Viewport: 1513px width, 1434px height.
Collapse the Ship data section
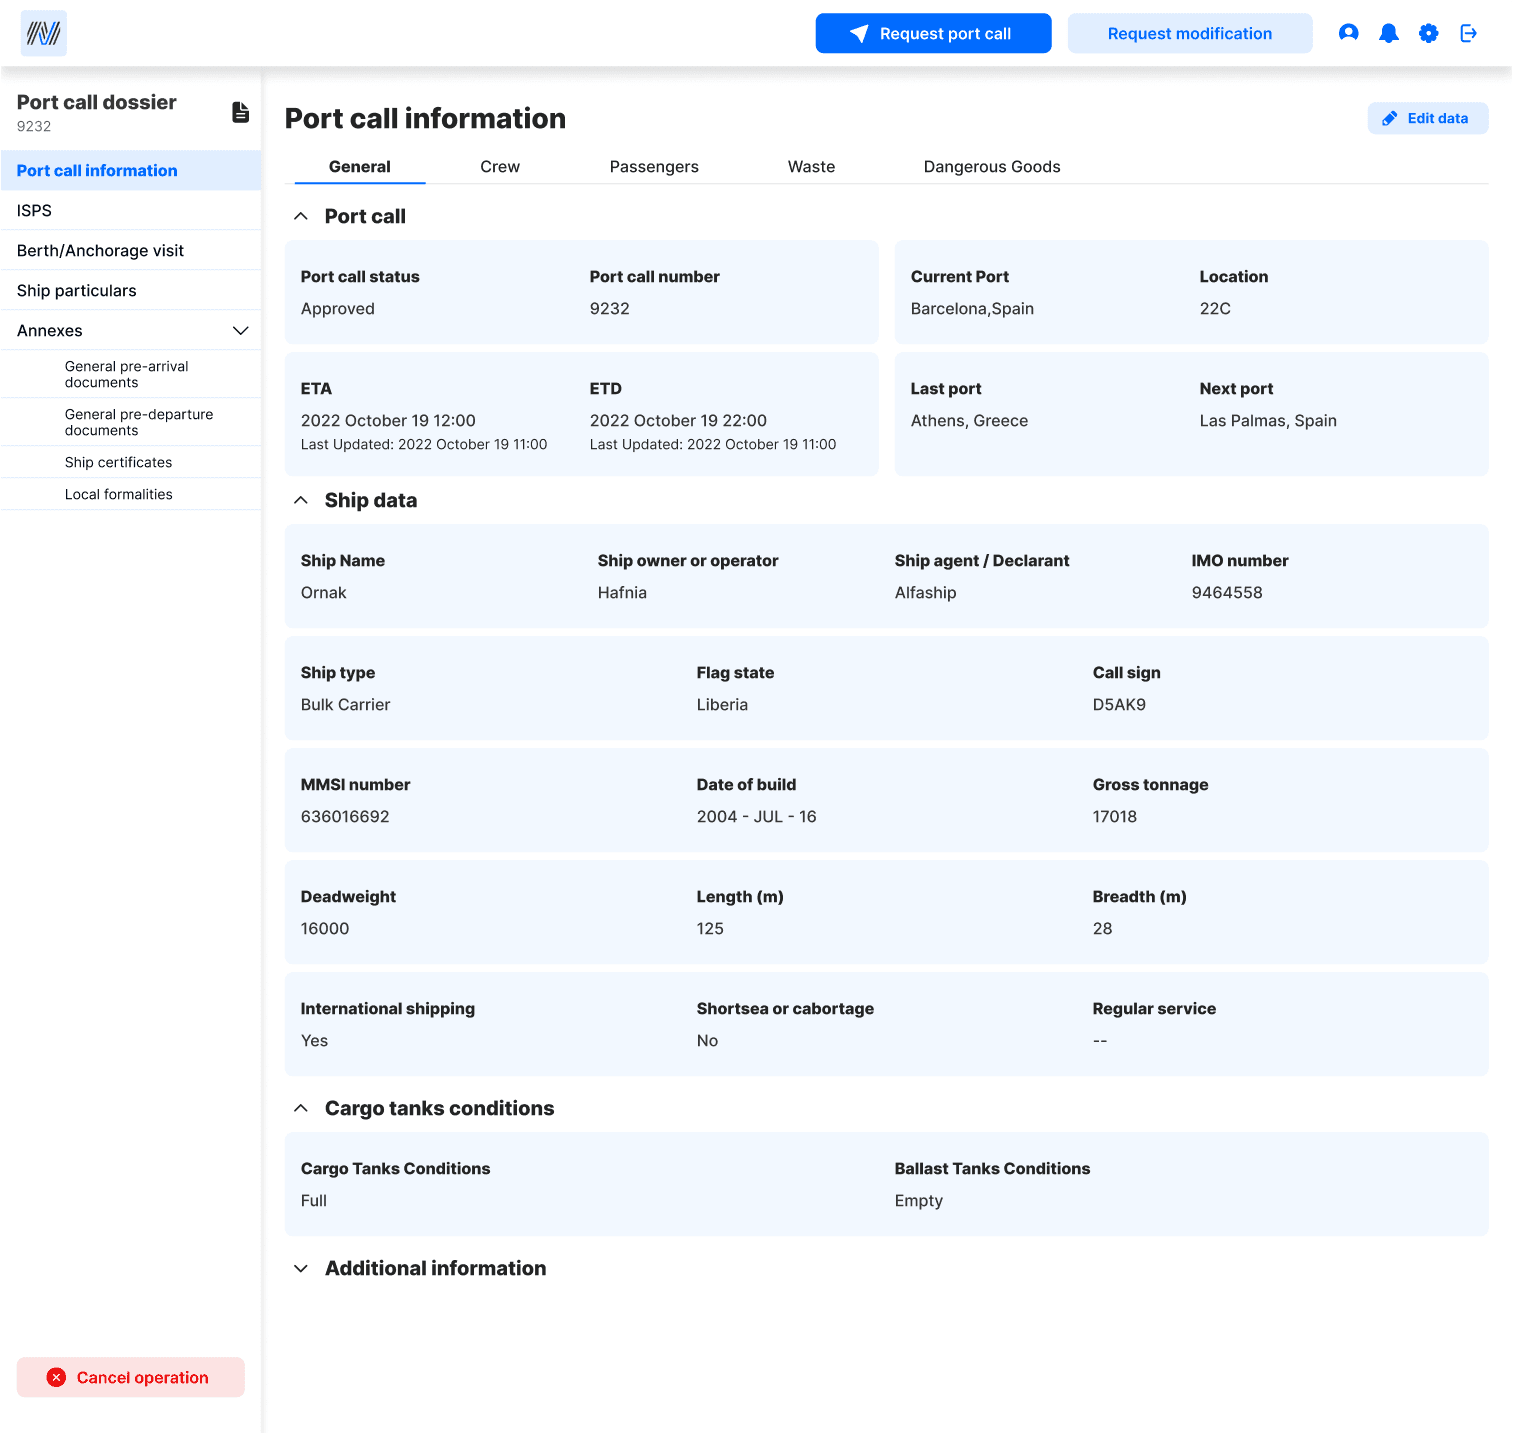pos(300,500)
